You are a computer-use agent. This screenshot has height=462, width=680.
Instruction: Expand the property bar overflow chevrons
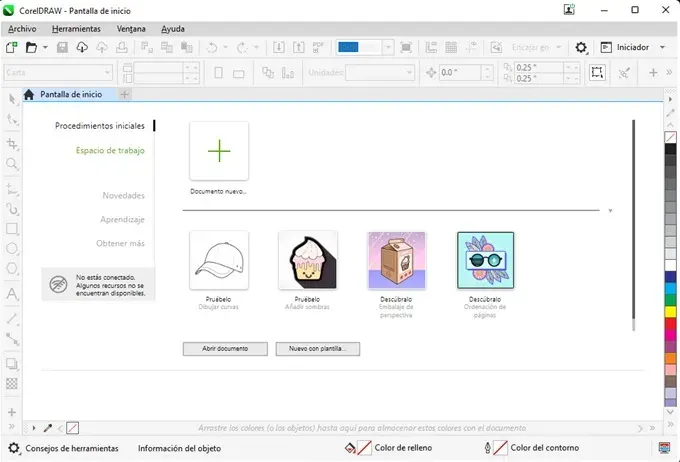tap(670, 72)
